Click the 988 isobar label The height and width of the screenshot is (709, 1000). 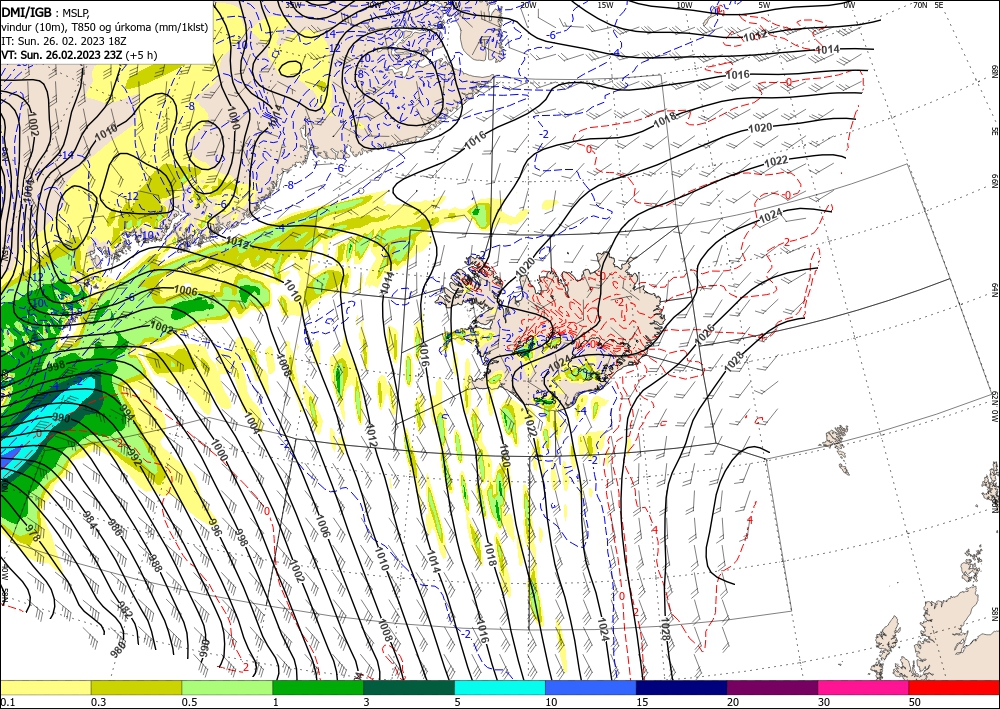click(x=155, y=562)
